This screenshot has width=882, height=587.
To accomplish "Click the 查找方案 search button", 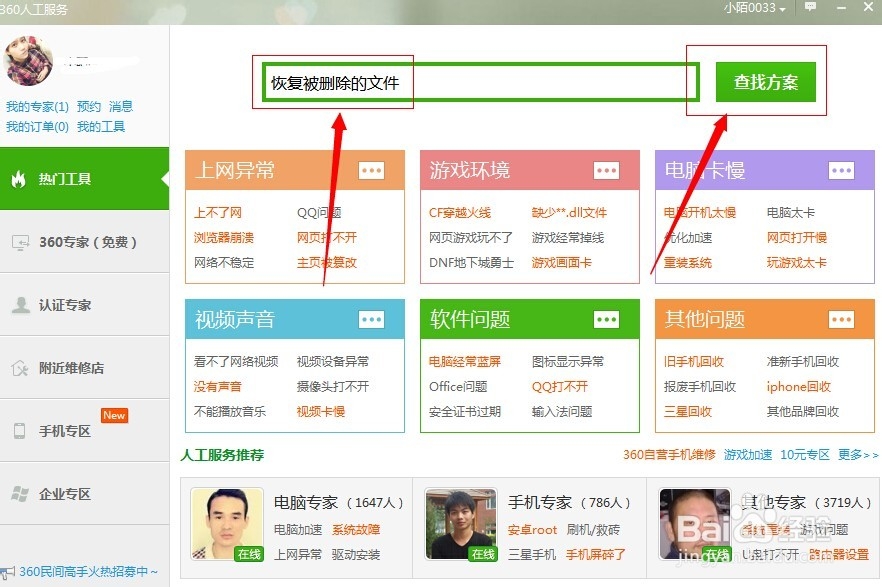I will [x=766, y=82].
